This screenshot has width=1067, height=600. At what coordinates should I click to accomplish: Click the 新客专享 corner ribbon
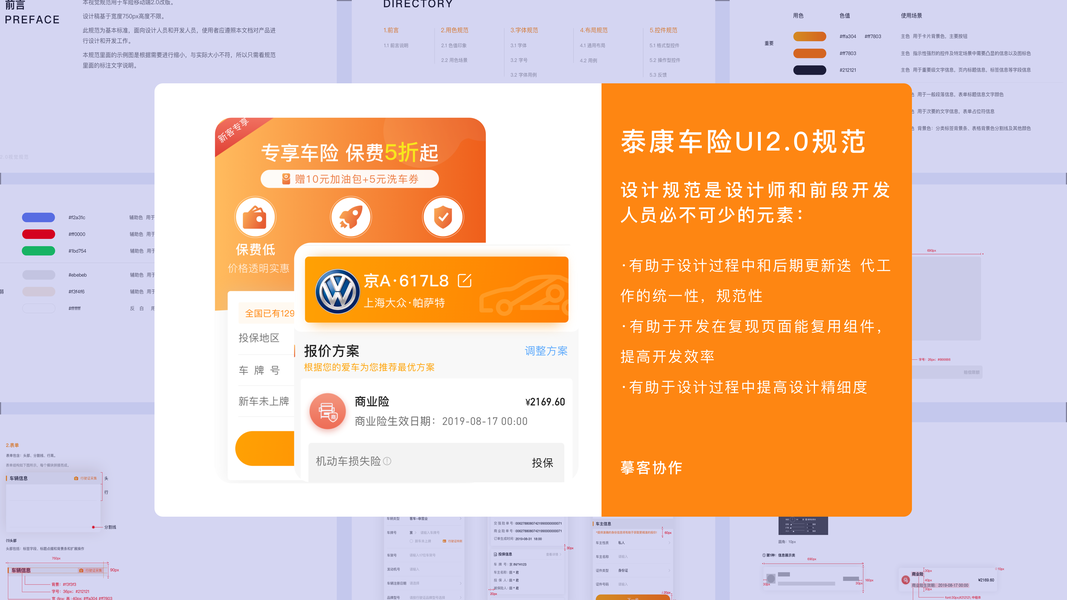[x=235, y=130]
